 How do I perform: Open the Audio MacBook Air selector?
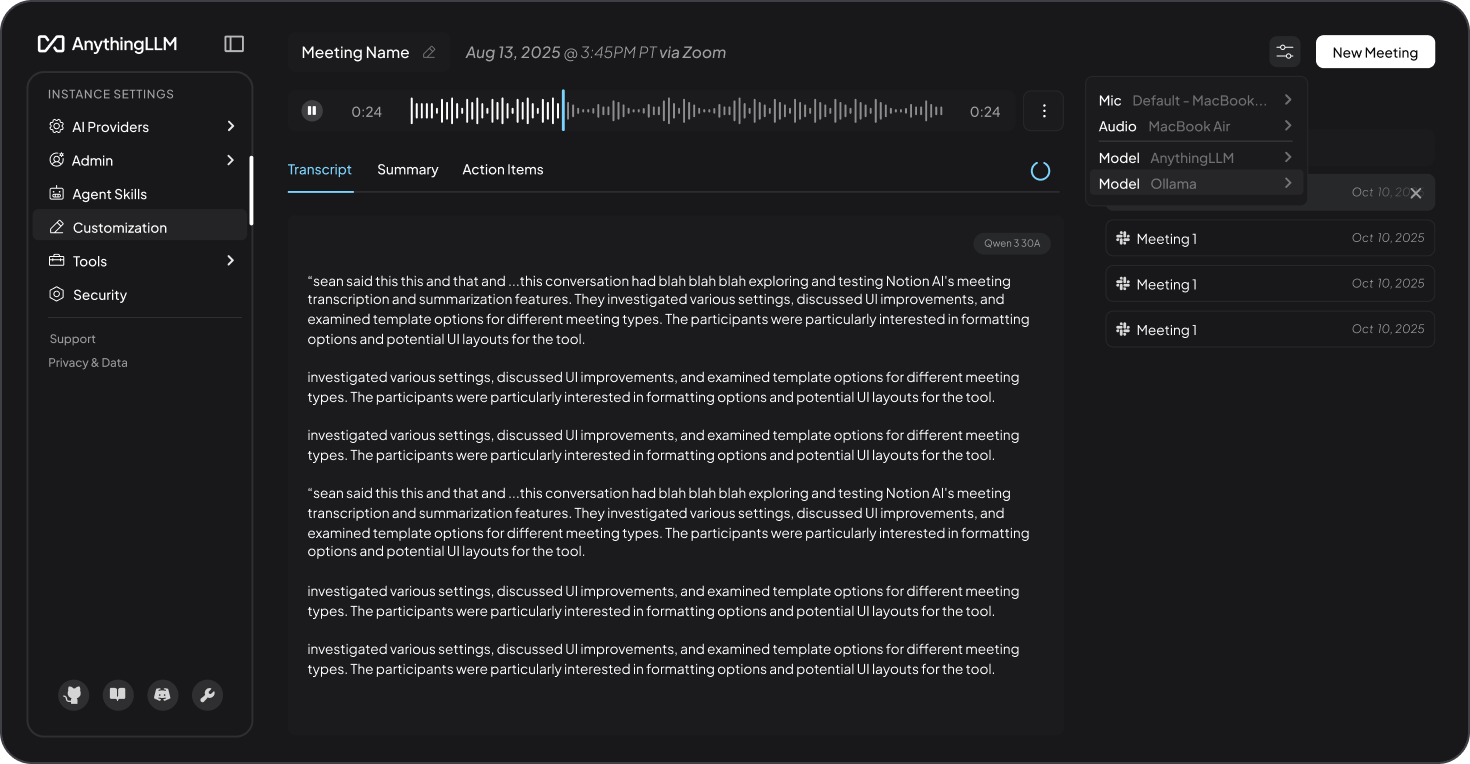tap(1196, 126)
